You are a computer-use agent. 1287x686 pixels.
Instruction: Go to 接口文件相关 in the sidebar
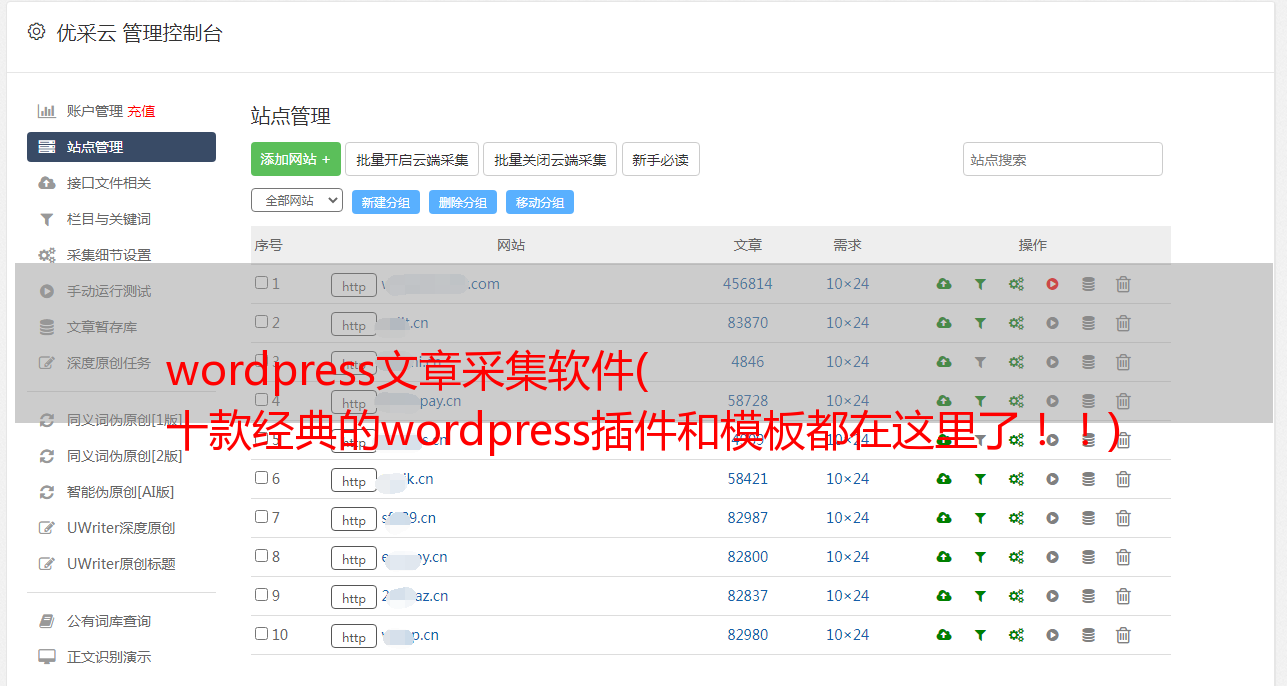(109, 183)
